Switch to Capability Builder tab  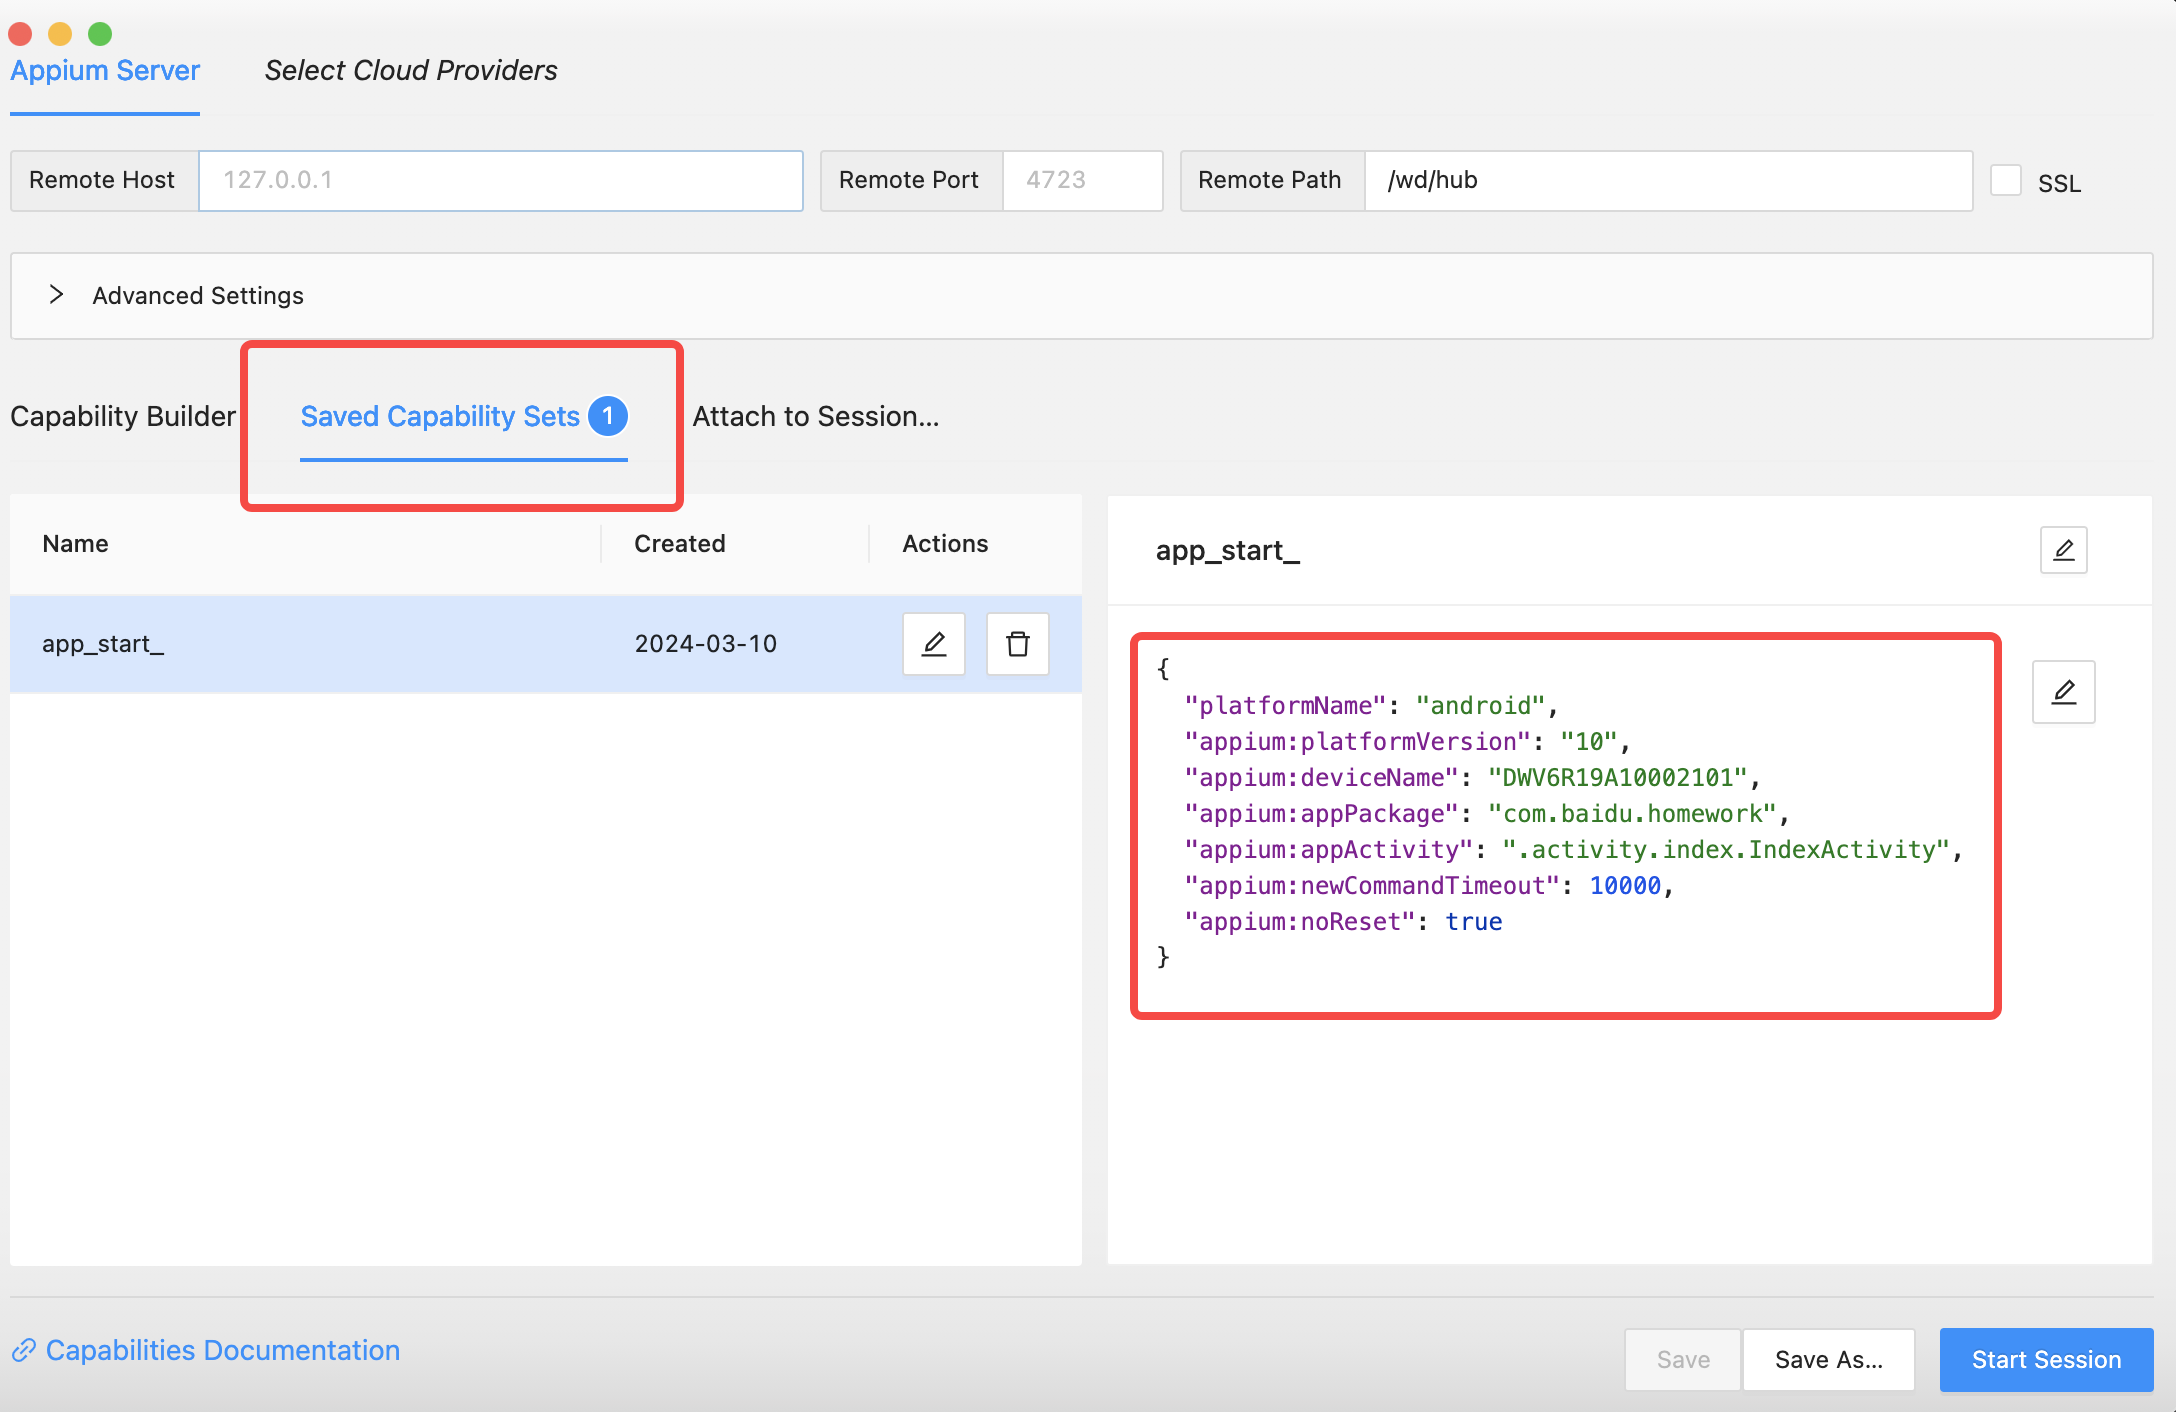point(123,416)
